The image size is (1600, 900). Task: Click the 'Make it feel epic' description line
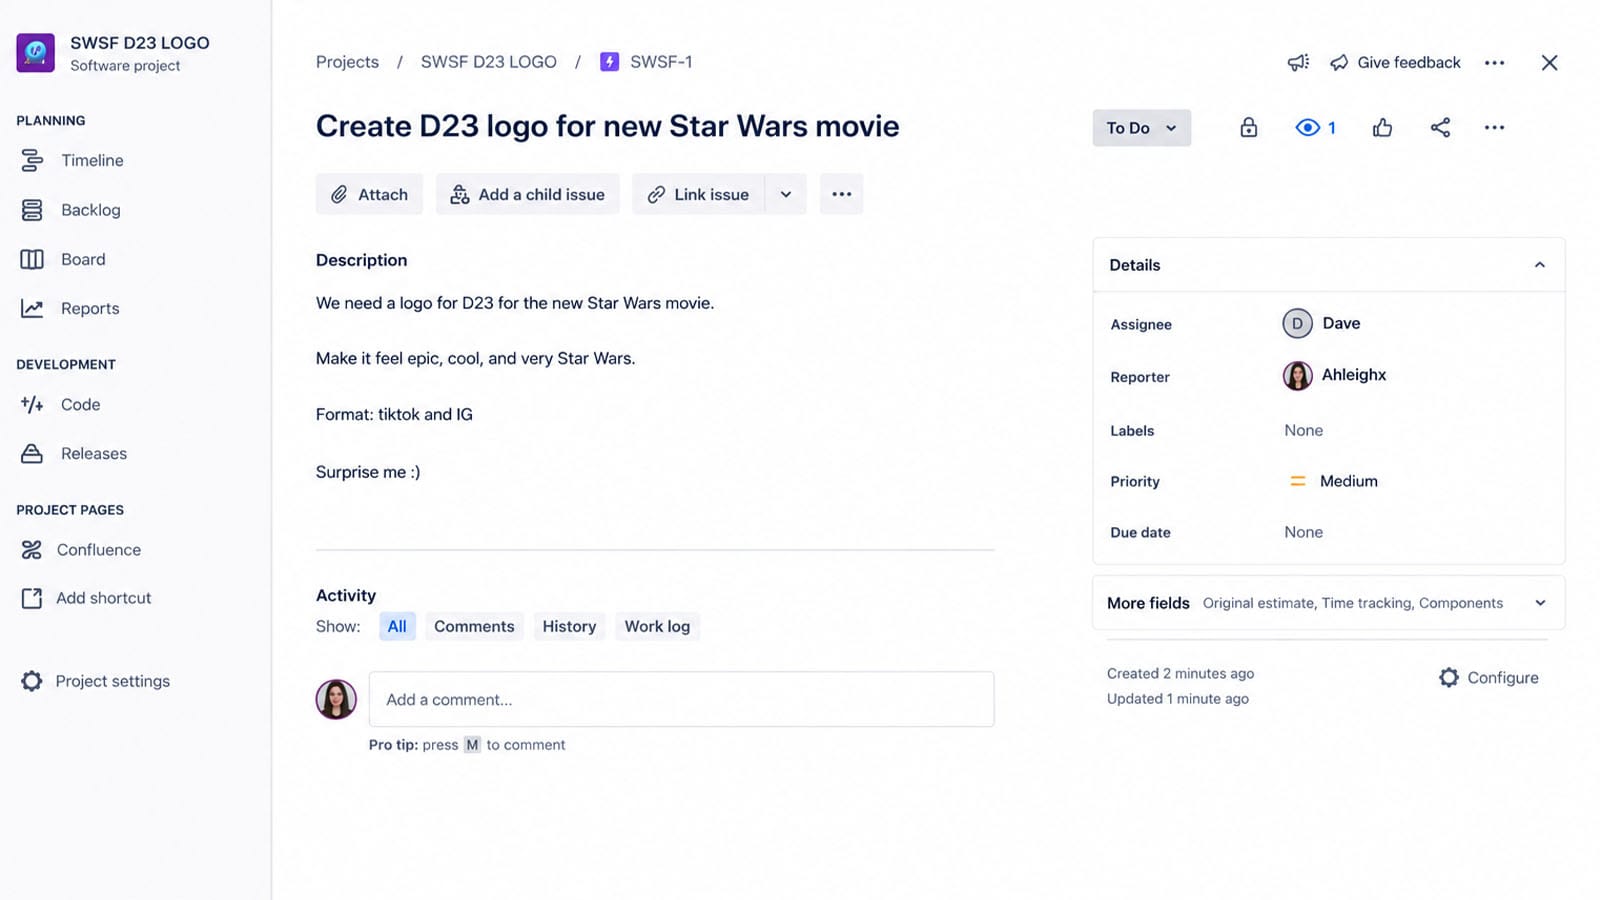pos(475,358)
